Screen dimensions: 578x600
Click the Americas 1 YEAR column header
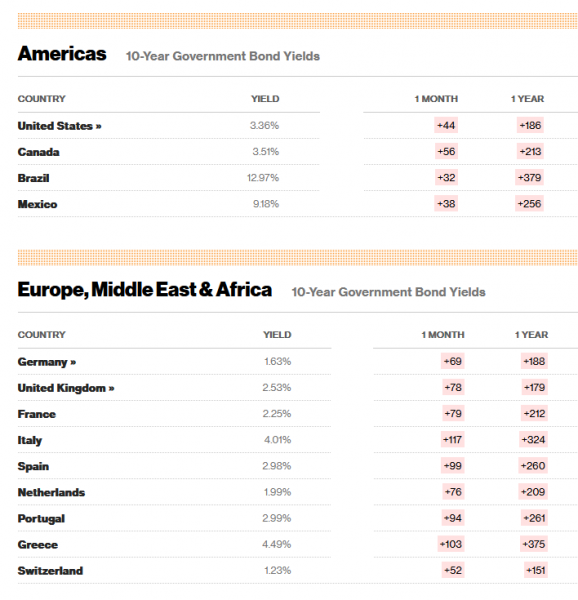(527, 99)
